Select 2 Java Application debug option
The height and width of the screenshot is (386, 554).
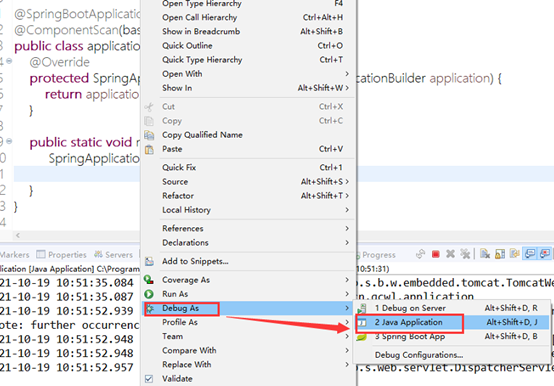[452, 322]
